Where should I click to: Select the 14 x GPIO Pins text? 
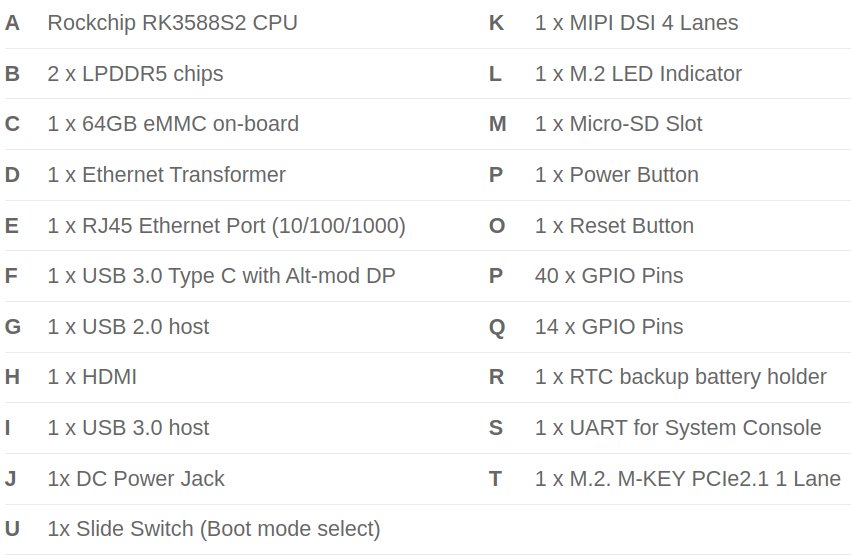[x=609, y=327]
